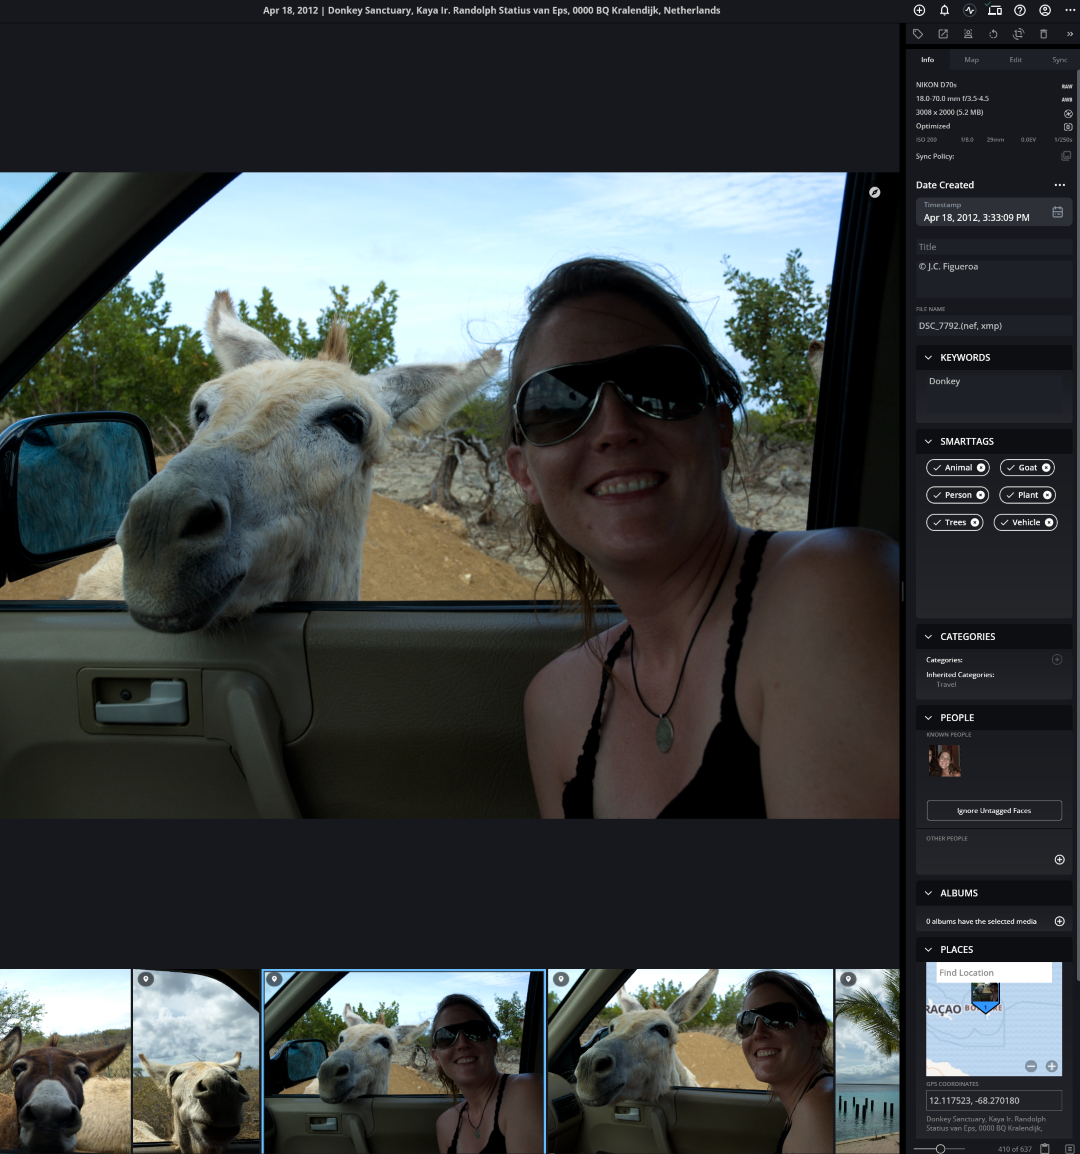Collapse the Keywords section
The width and height of the screenshot is (1080, 1154).
pos(928,358)
